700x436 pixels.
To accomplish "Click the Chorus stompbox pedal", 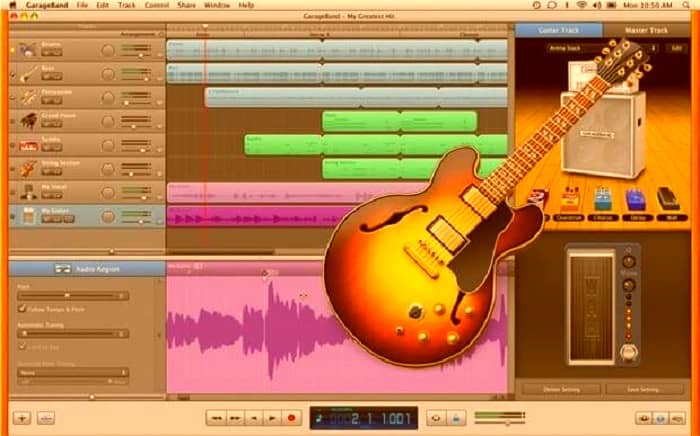I will 603,199.
